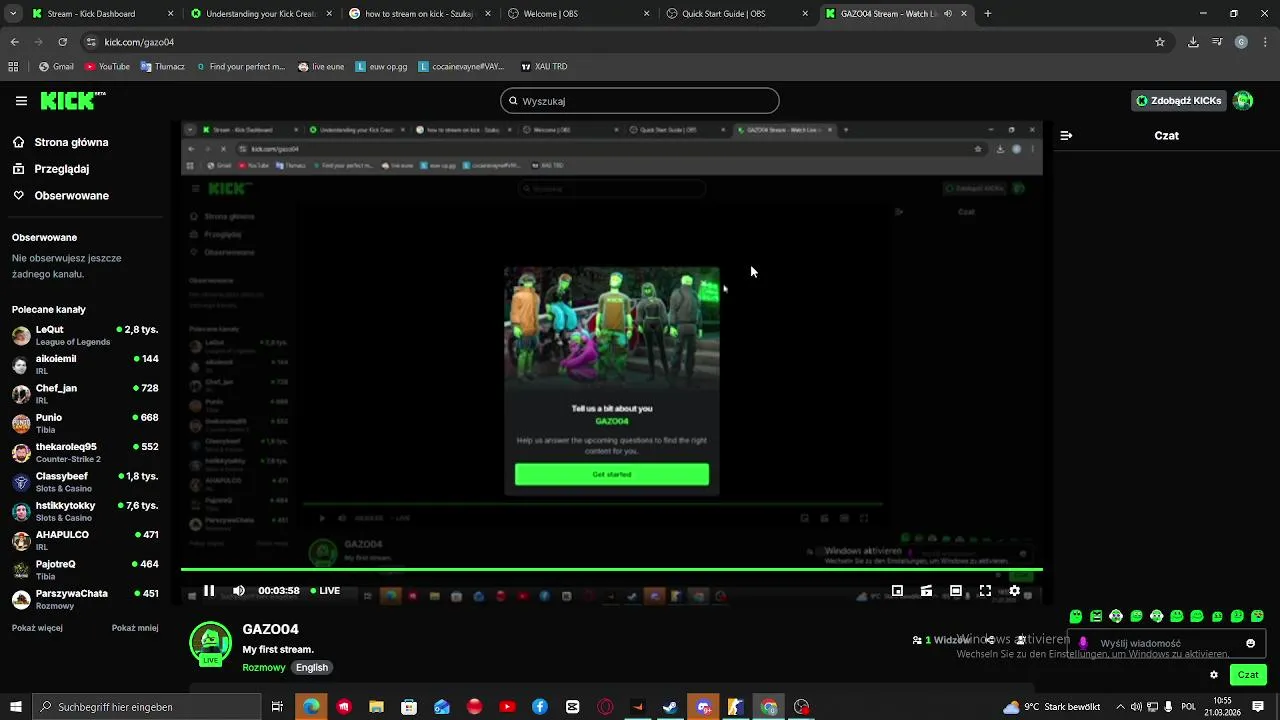Open aikoiemil recommended channel
1280x720 pixels.
85,364
